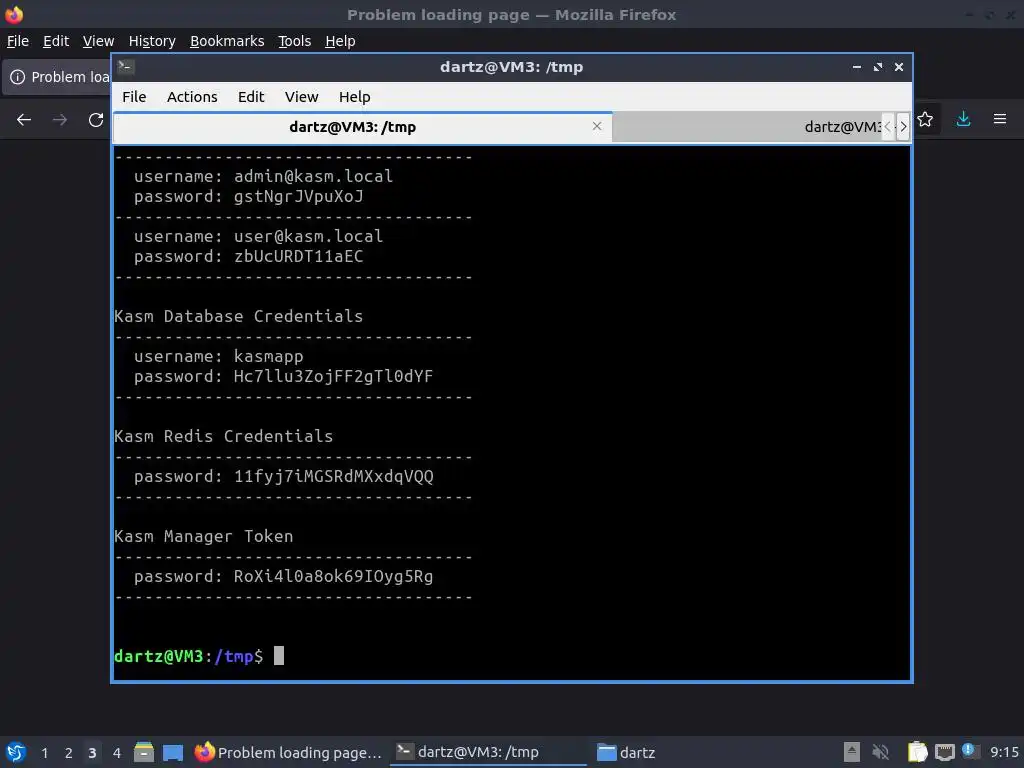
Task: Open update notifier tray icon
Action: coord(970,751)
